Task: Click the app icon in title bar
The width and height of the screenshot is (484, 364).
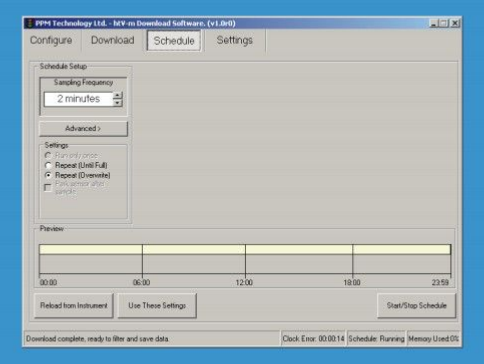Action: click(x=30, y=23)
